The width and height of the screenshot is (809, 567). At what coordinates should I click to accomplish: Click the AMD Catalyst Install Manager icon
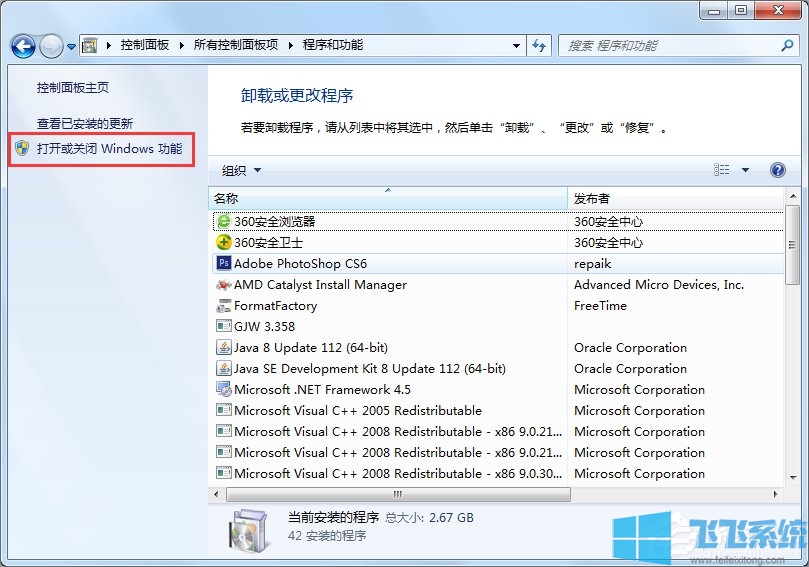tap(224, 285)
